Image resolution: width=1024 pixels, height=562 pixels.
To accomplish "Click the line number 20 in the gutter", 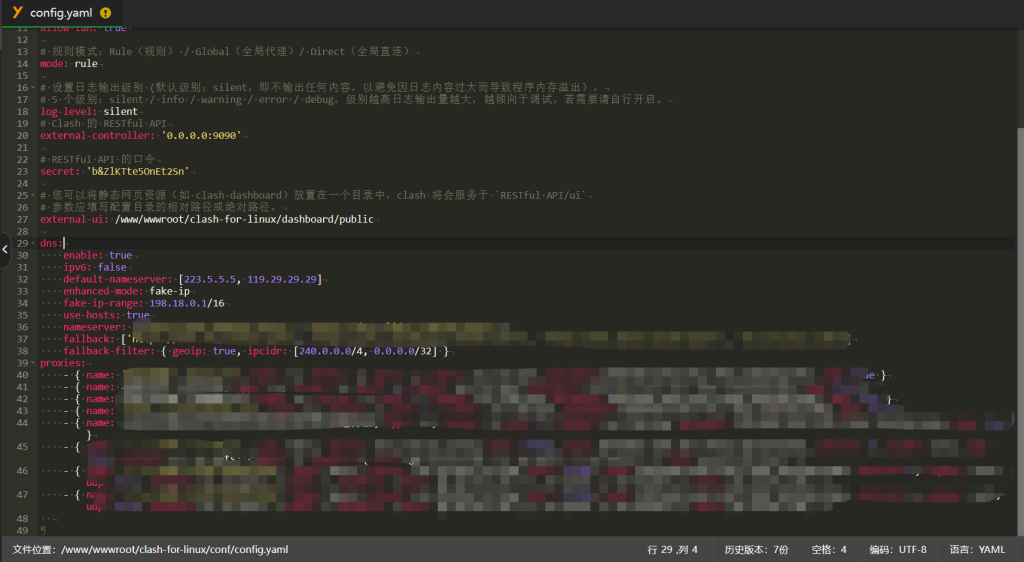I will tap(21, 135).
